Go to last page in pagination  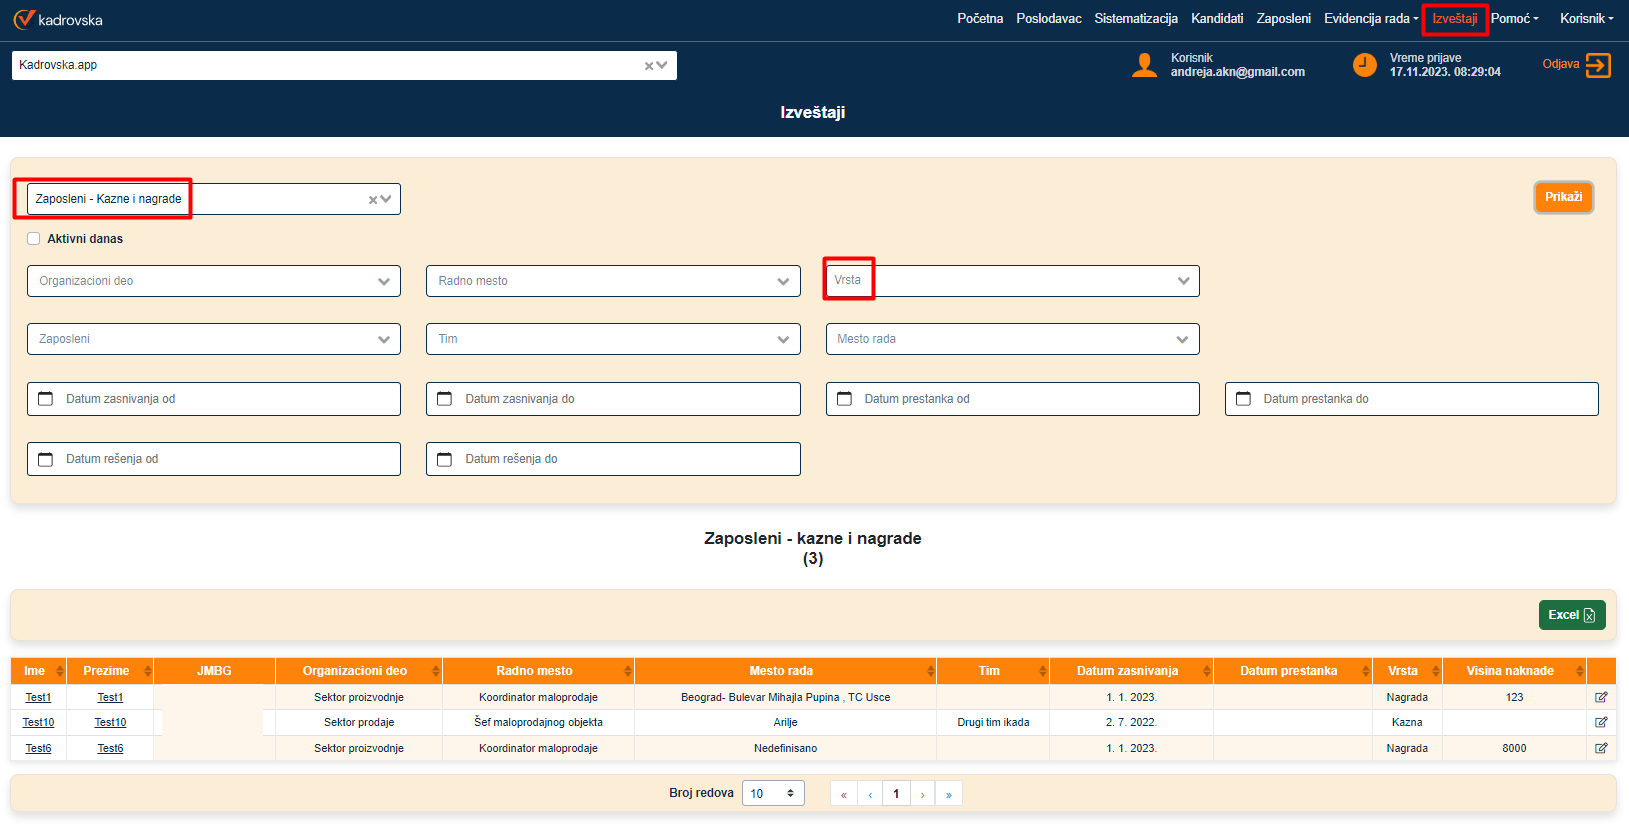tap(948, 794)
